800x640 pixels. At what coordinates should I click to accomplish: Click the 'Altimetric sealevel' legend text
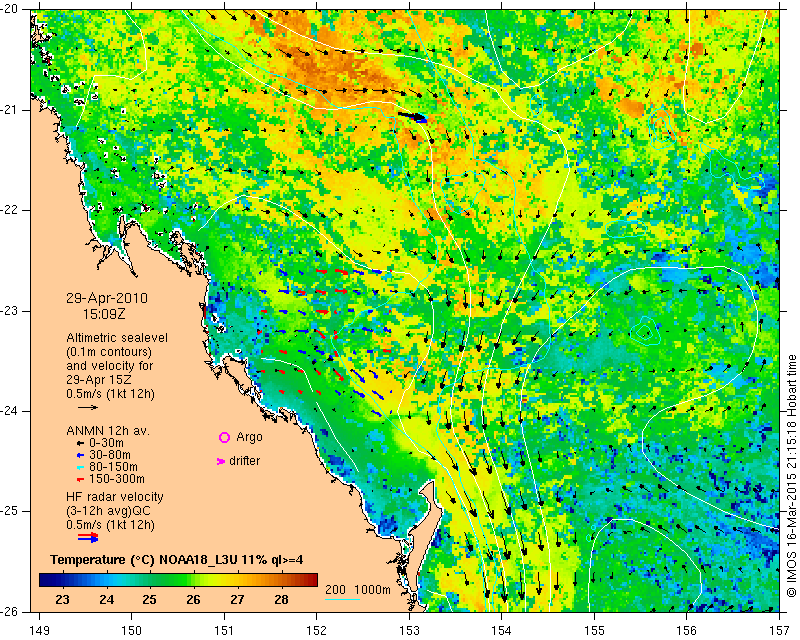pos(117,338)
